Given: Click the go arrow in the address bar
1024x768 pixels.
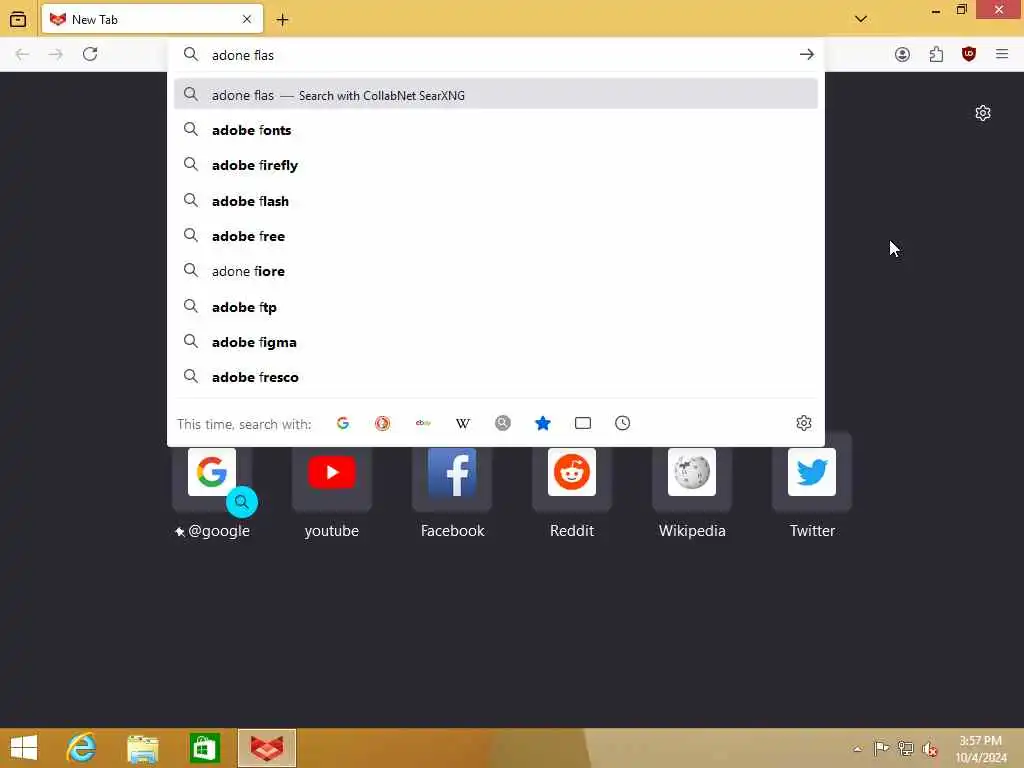Looking at the screenshot, I should click(807, 55).
